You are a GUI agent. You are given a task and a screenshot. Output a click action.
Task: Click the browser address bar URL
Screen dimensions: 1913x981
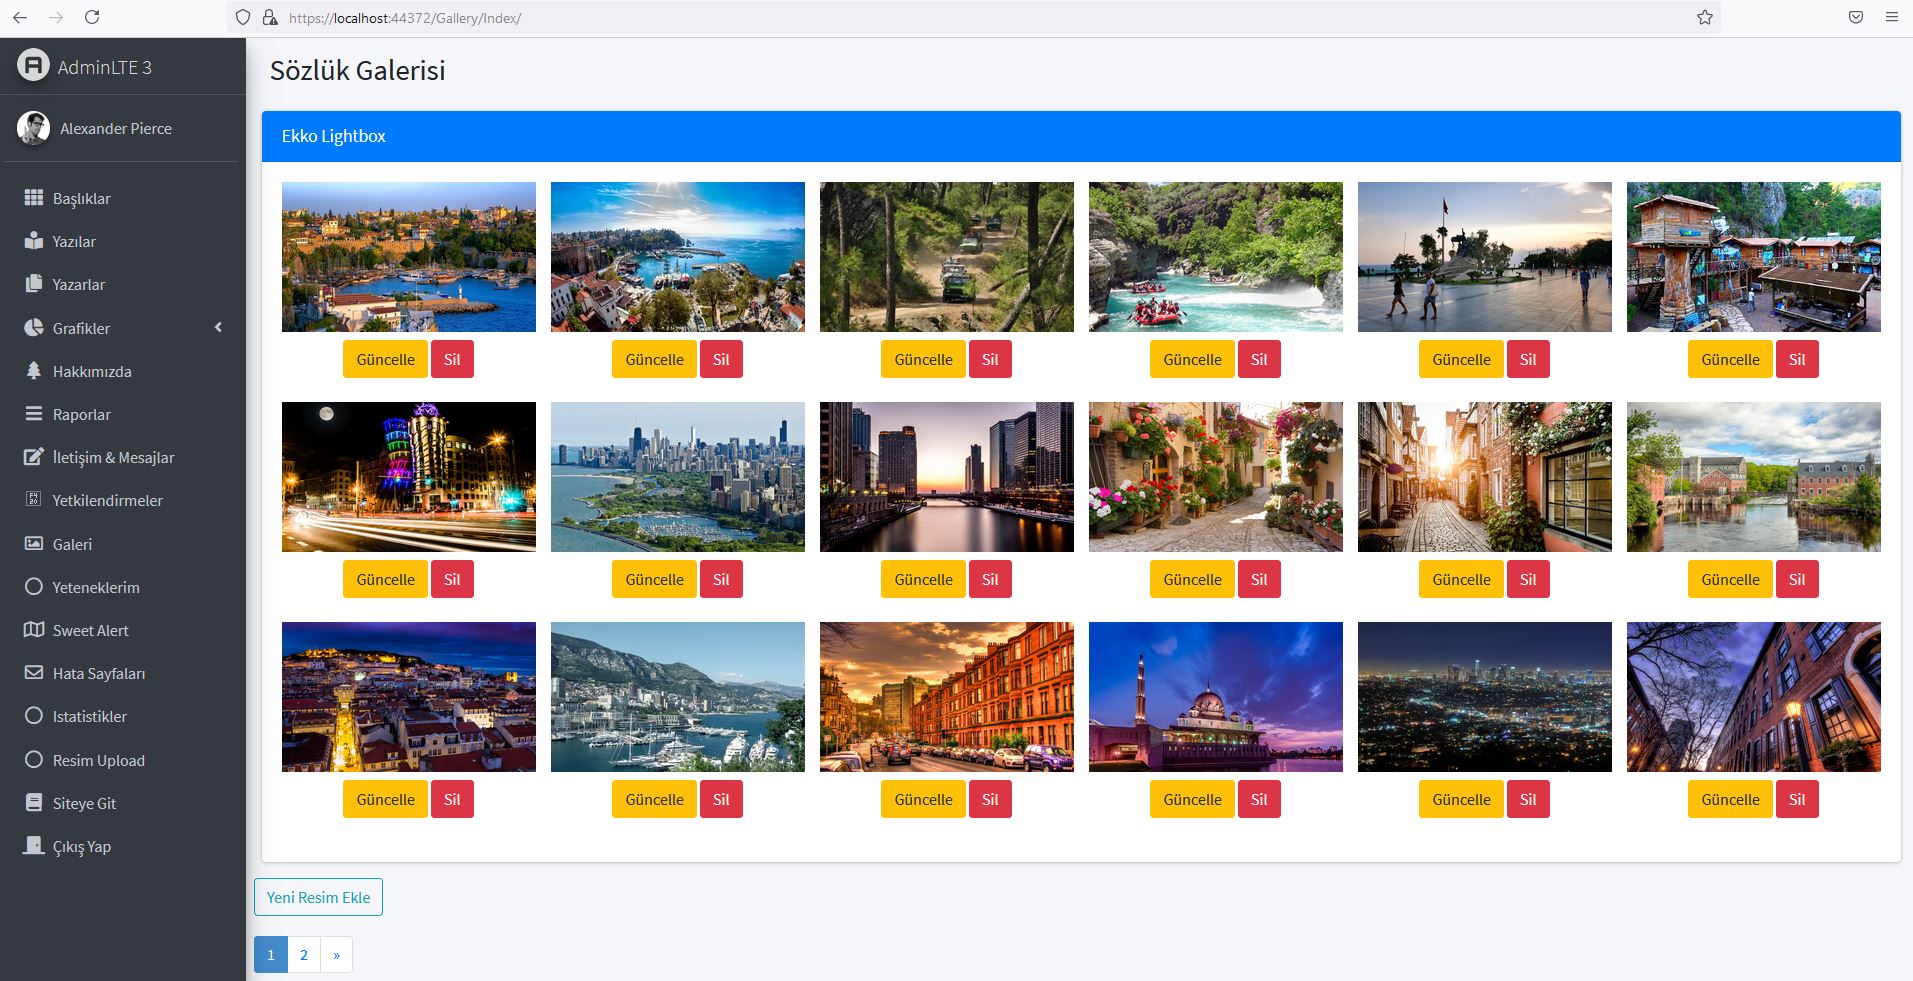[x=405, y=18]
